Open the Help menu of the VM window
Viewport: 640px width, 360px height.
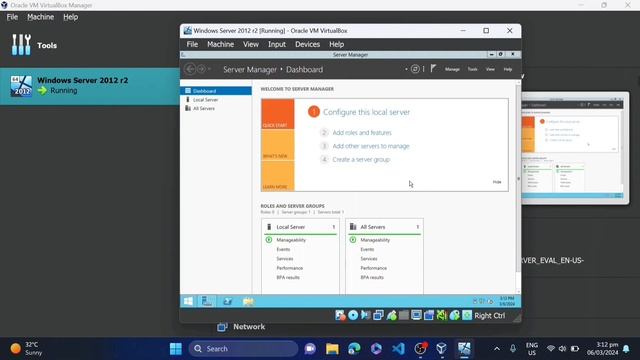point(337,44)
